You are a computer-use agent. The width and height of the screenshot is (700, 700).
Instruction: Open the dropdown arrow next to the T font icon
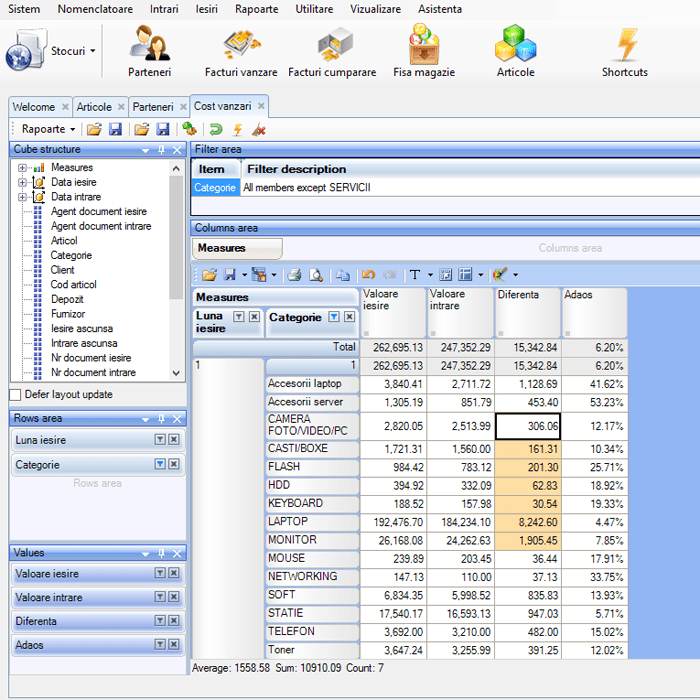430,275
